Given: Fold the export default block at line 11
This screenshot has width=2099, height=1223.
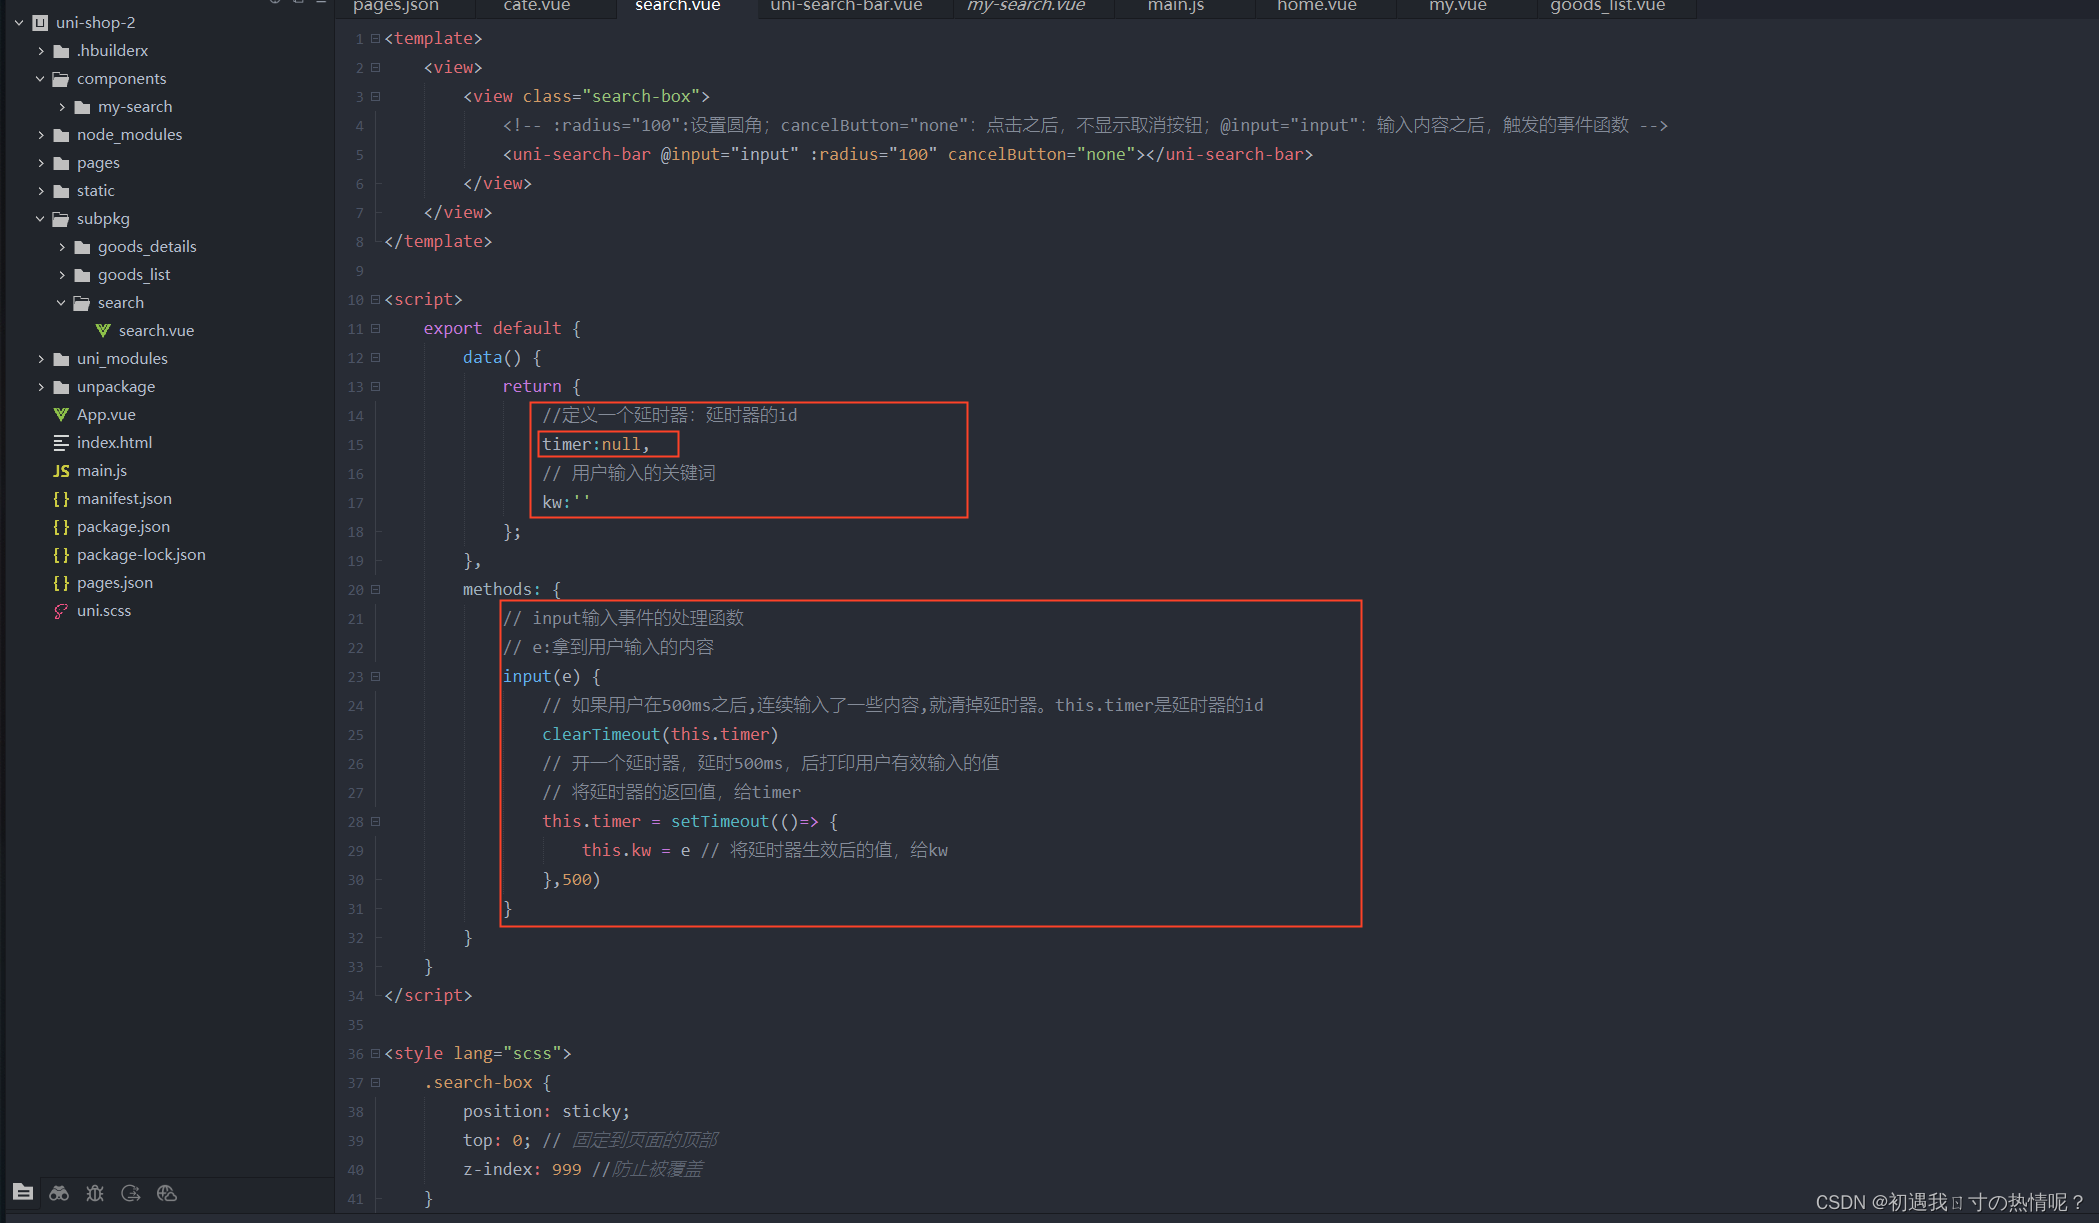Looking at the screenshot, I should pyautogui.click(x=376, y=328).
